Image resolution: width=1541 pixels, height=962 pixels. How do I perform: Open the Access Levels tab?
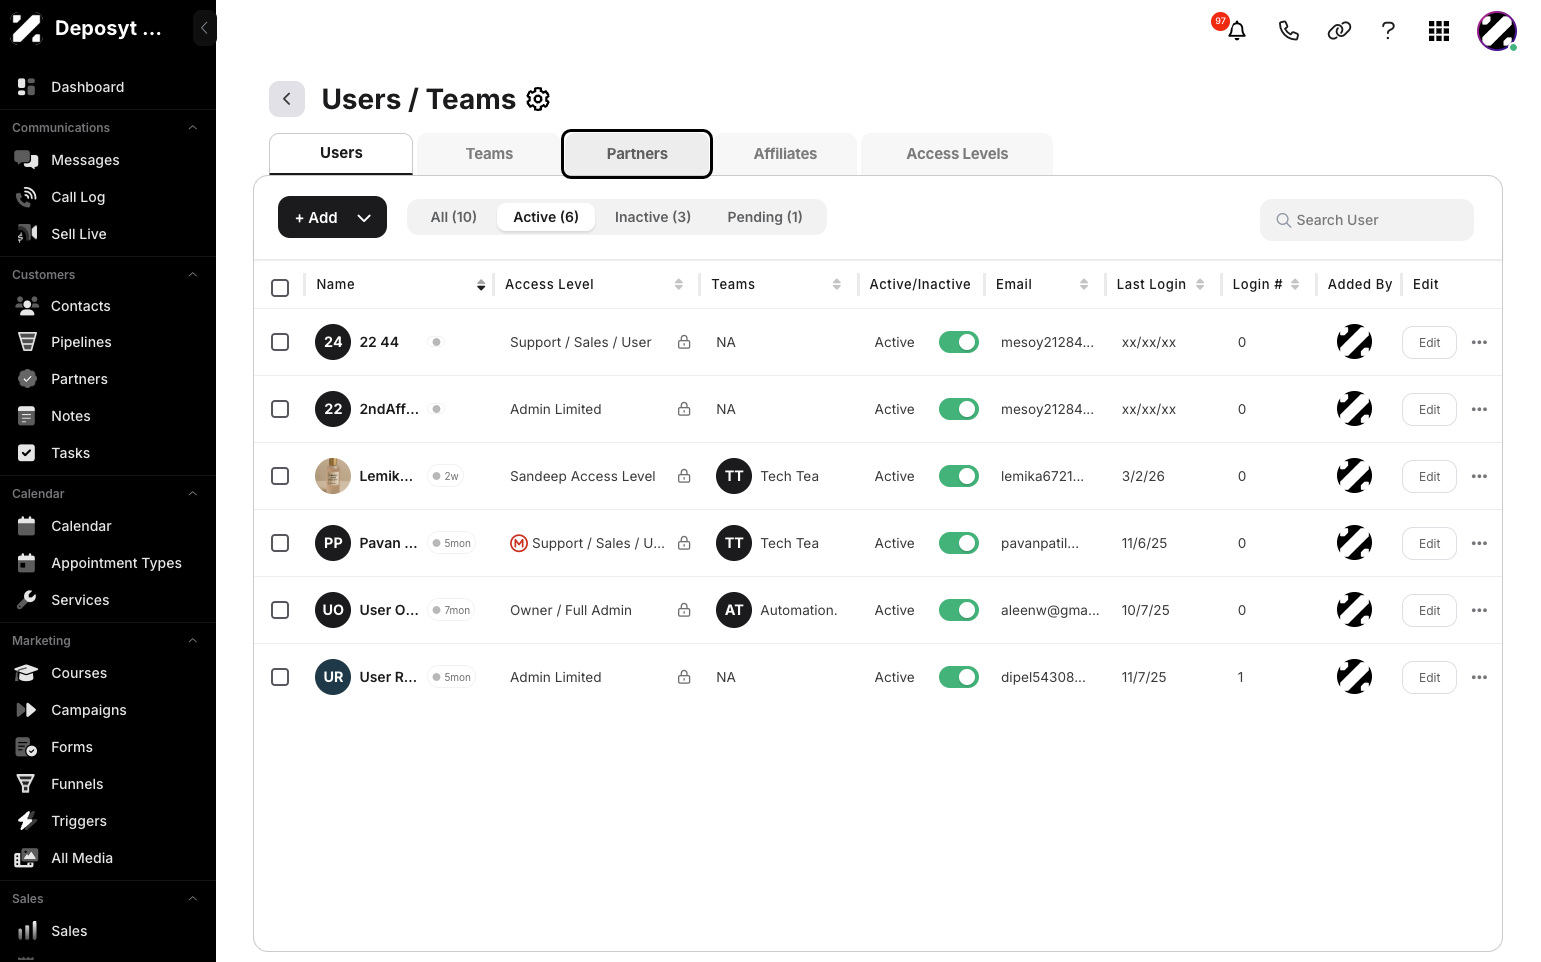957,154
